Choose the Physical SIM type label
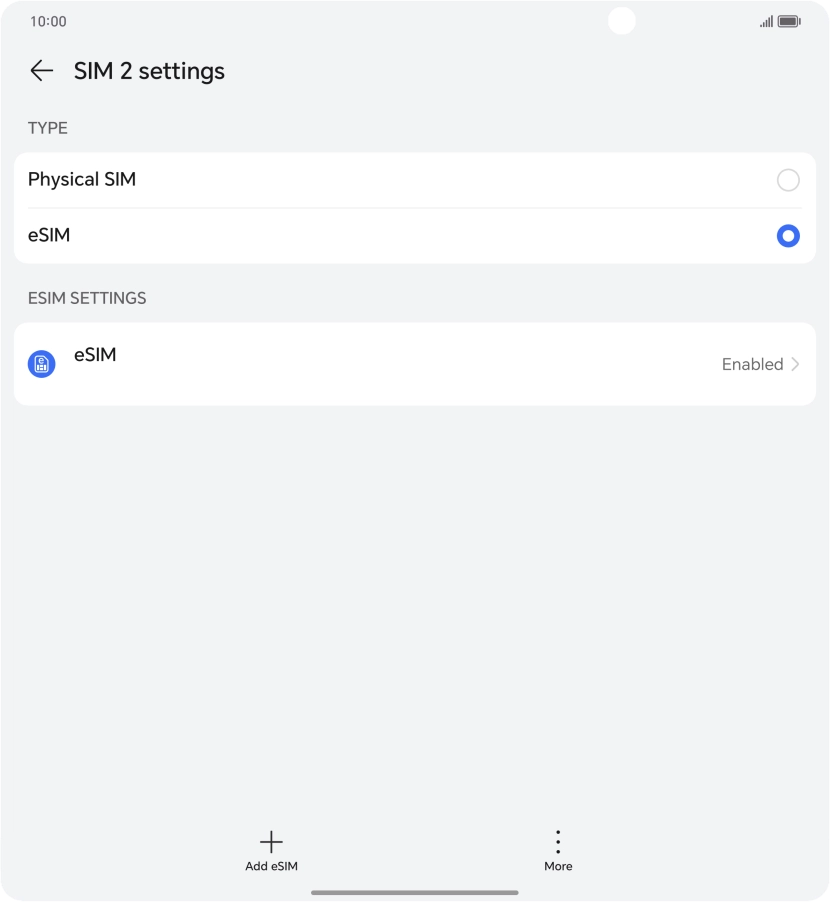 click(x=82, y=180)
